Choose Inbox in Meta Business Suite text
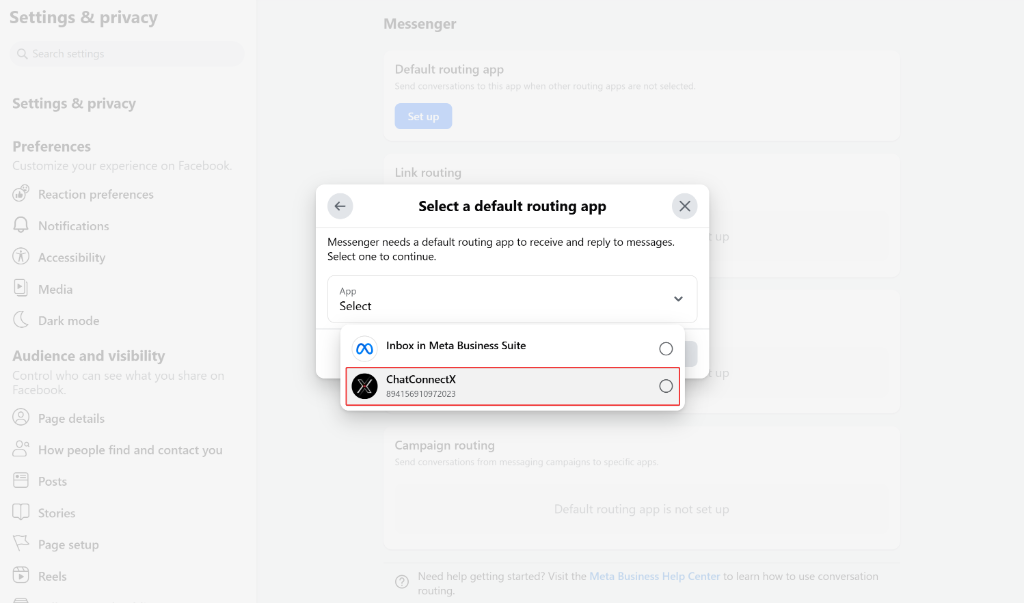Viewport: 1024px width, 603px height. pos(456,346)
